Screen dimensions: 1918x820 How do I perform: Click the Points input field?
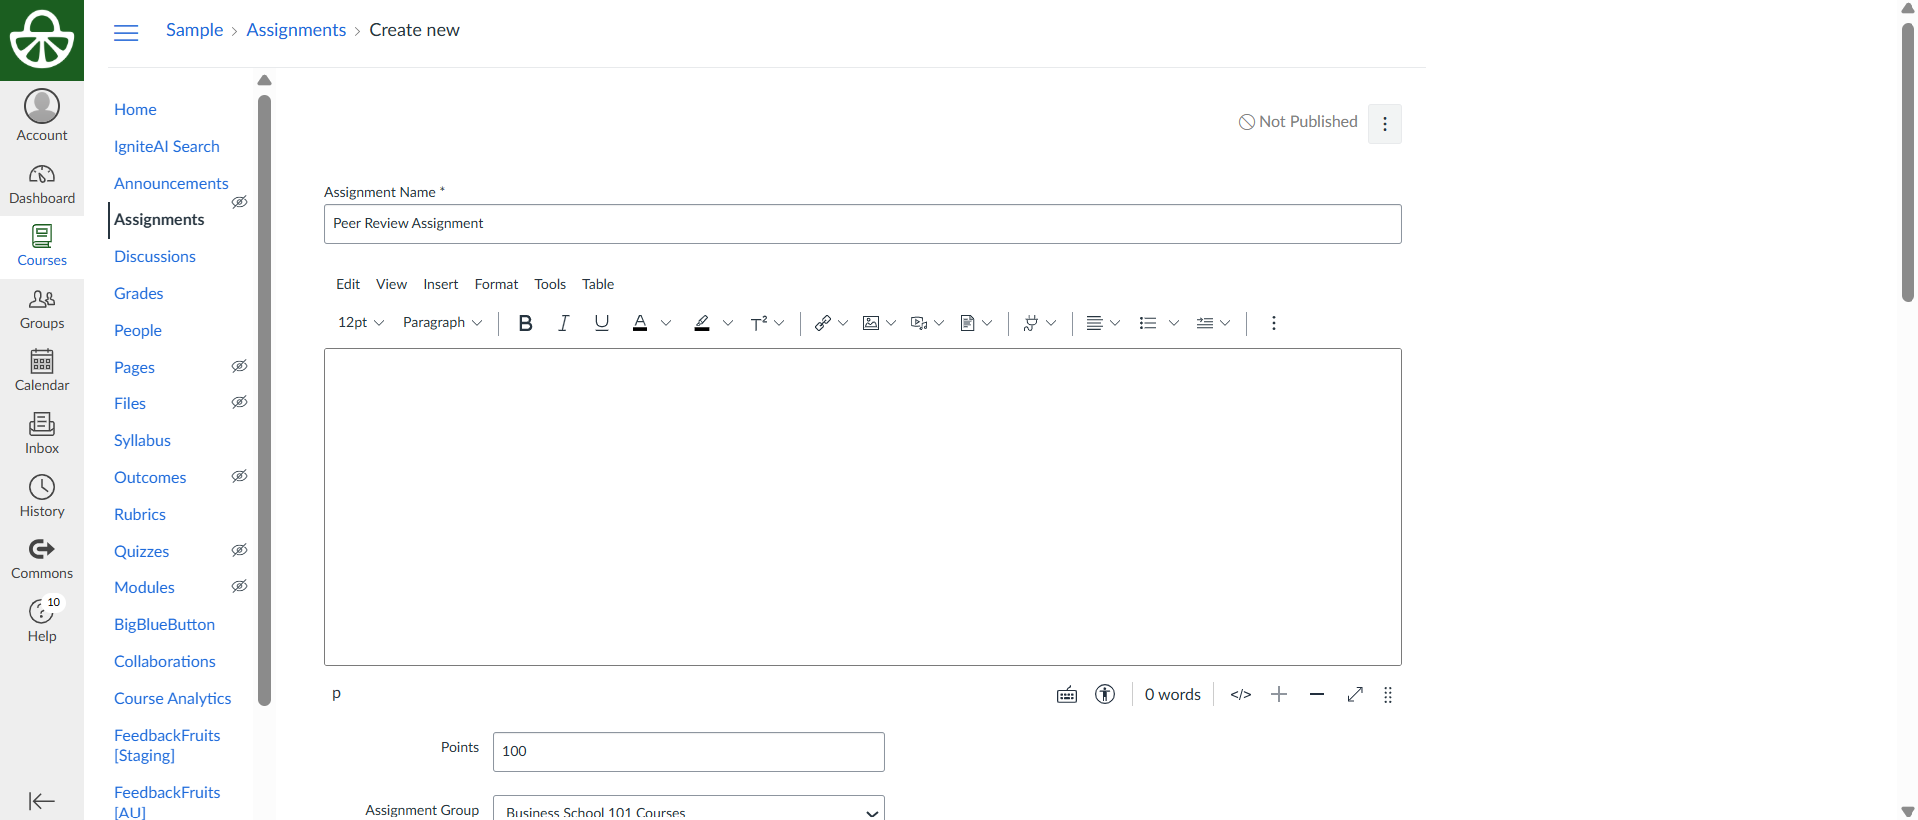(688, 751)
